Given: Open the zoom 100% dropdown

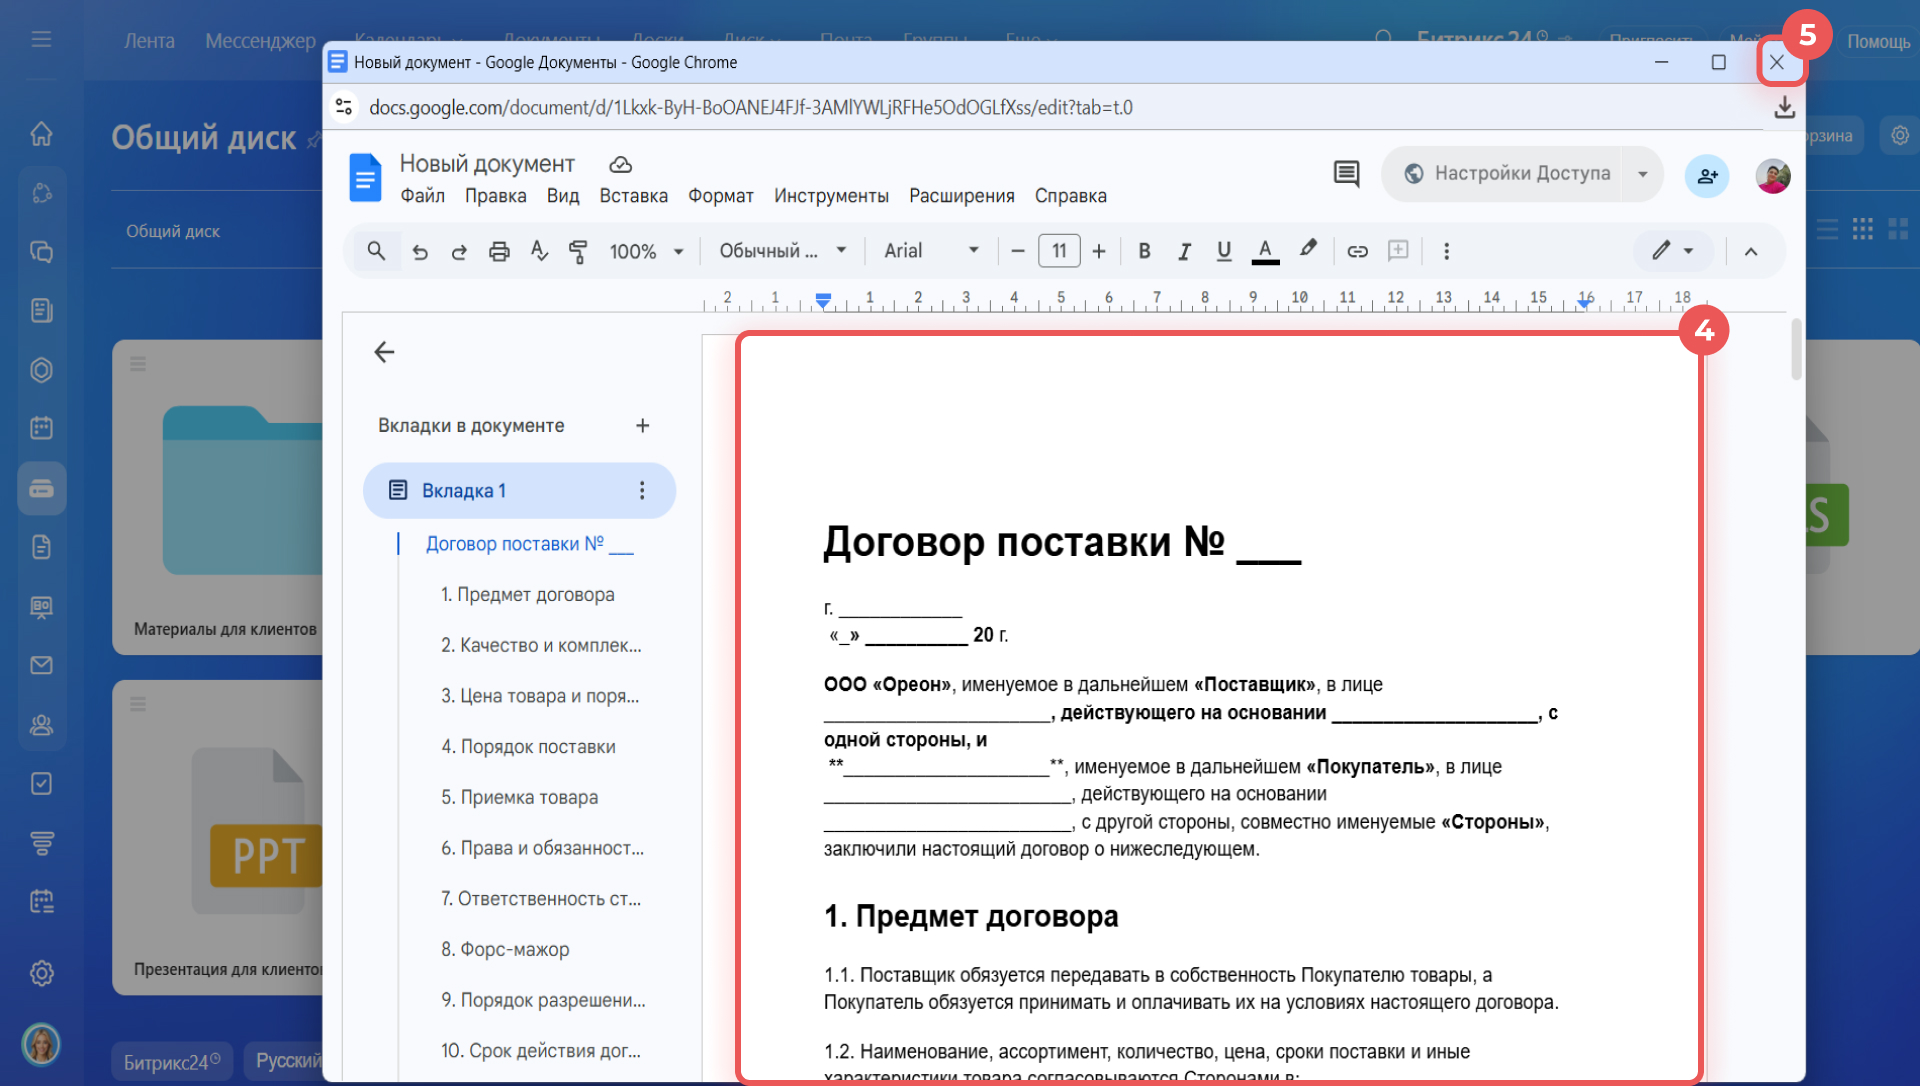Looking at the screenshot, I should [647, 251].
